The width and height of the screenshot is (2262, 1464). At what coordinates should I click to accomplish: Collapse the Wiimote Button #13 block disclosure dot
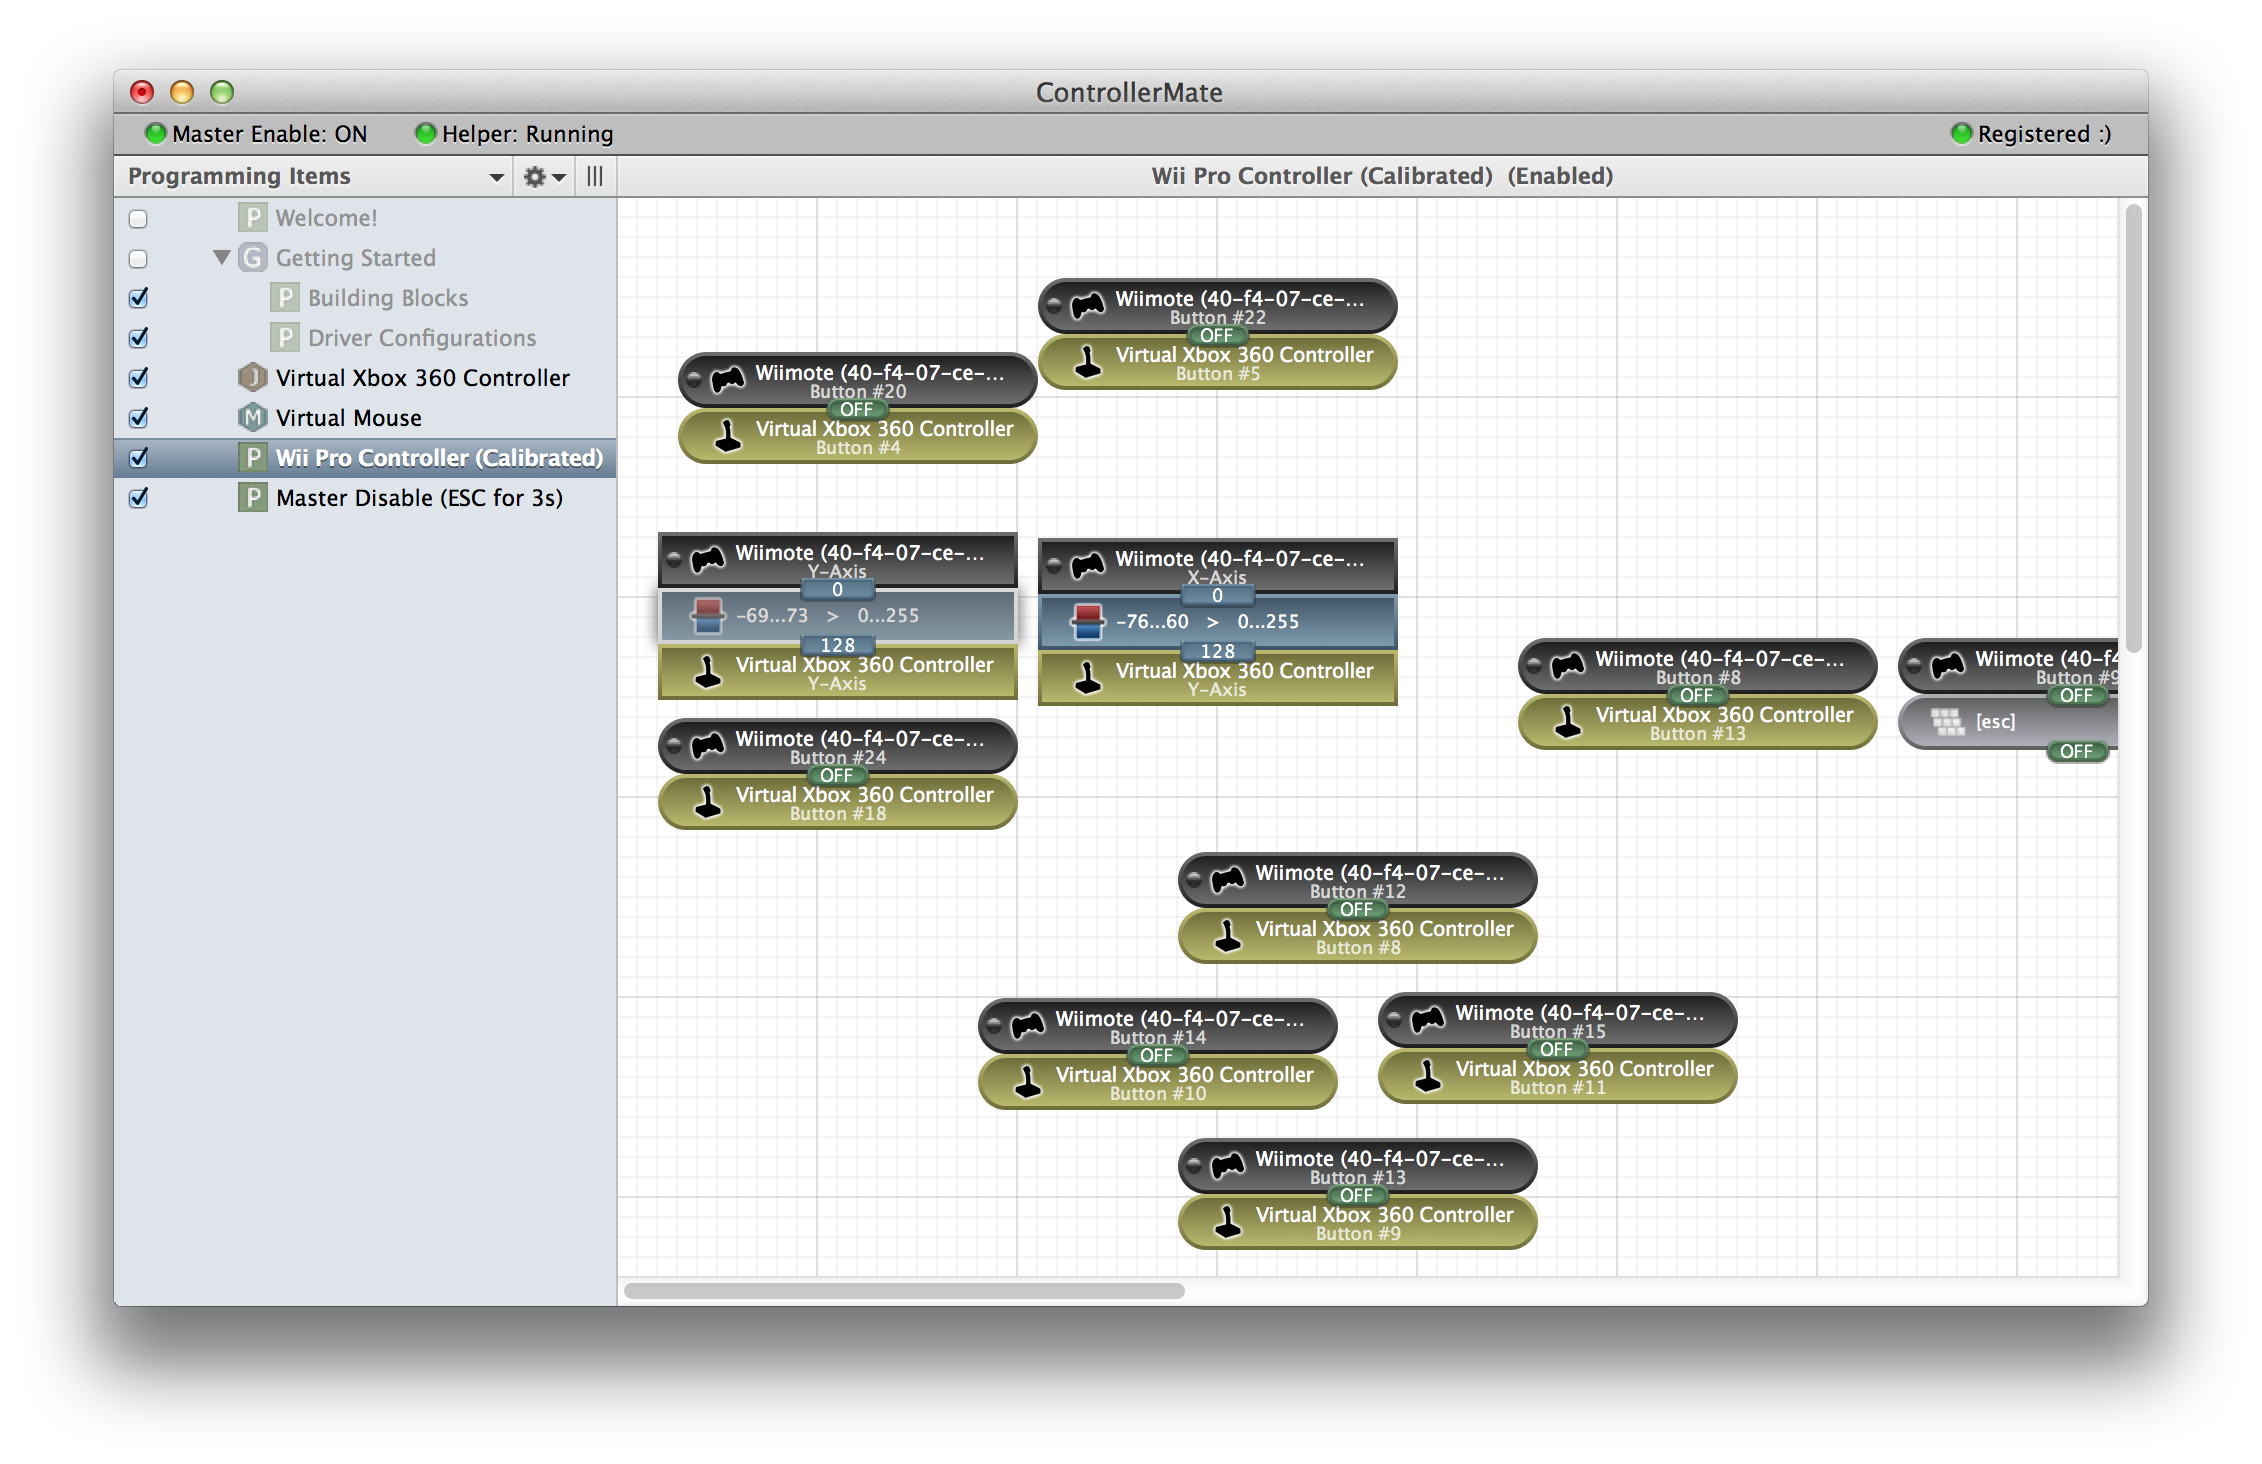click(1194, 1166)
